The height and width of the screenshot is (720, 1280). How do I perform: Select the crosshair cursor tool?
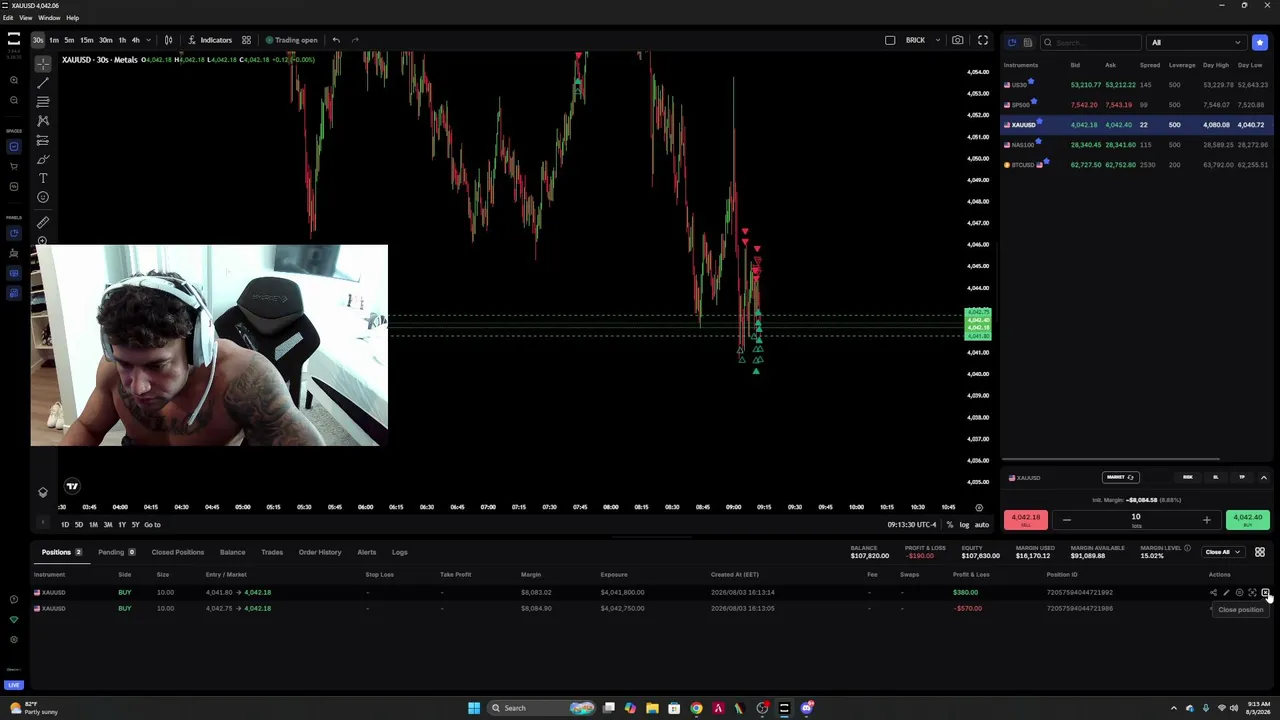coord(43,63)
